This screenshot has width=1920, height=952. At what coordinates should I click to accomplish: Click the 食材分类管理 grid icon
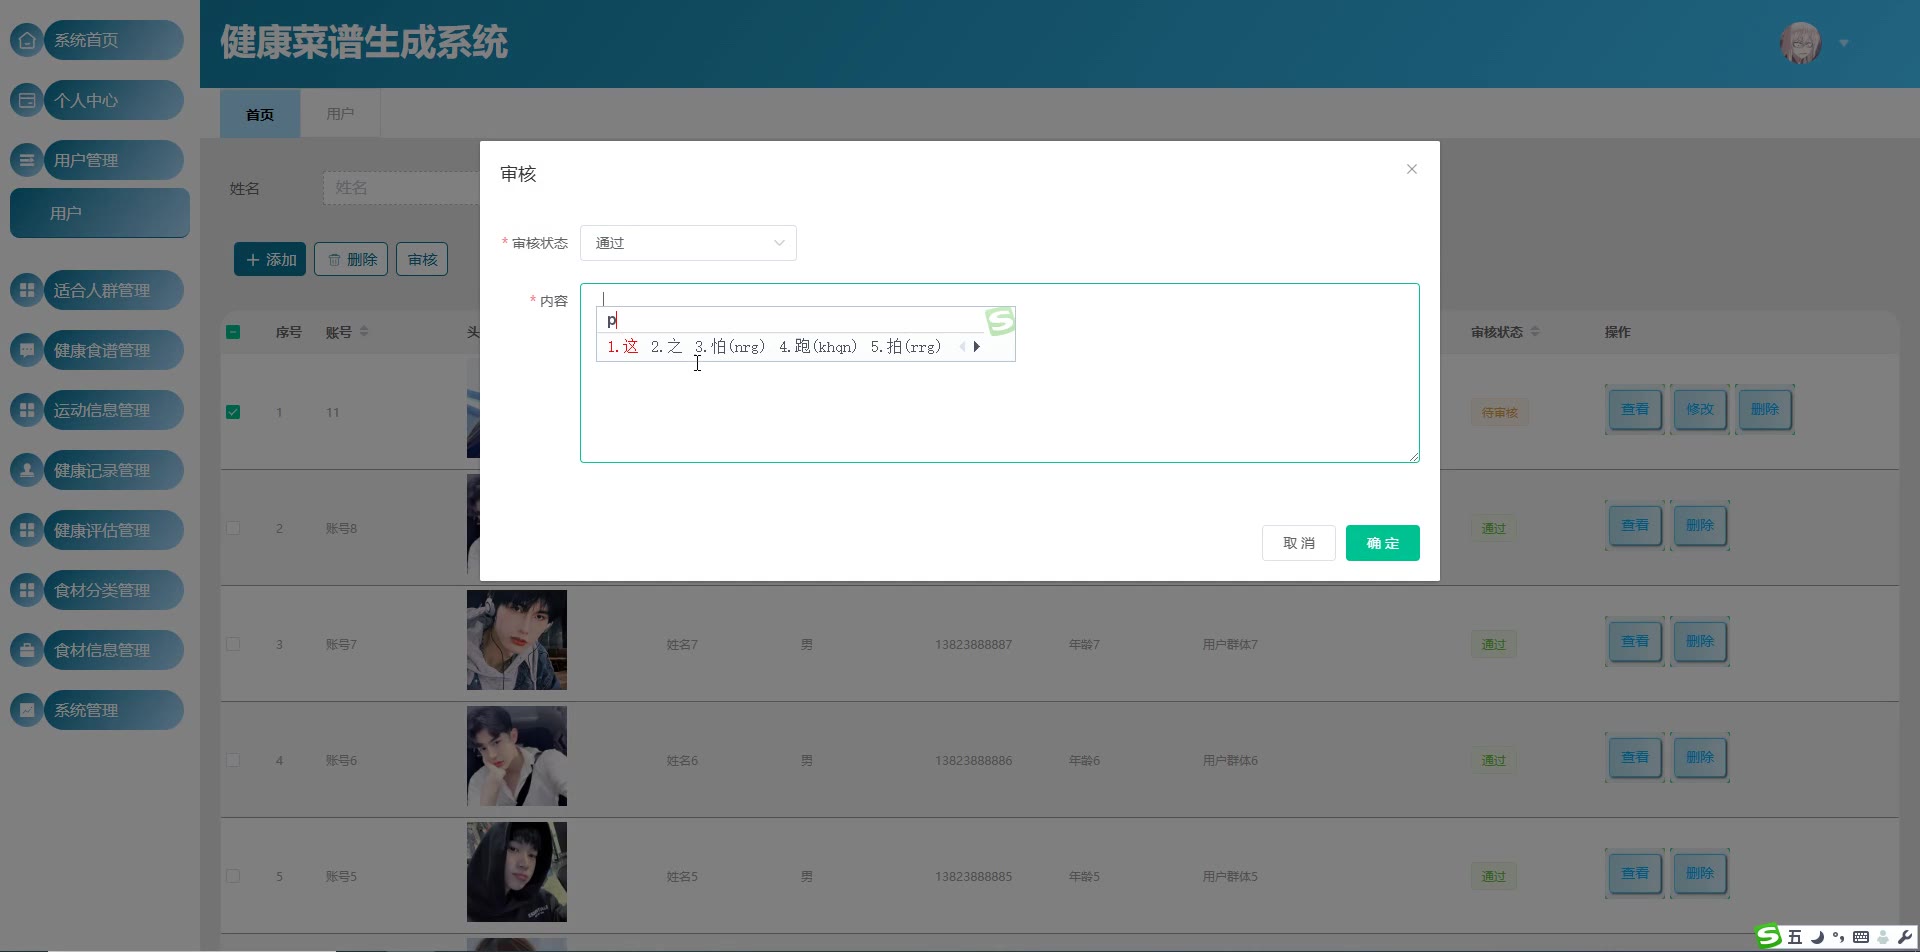27,590
